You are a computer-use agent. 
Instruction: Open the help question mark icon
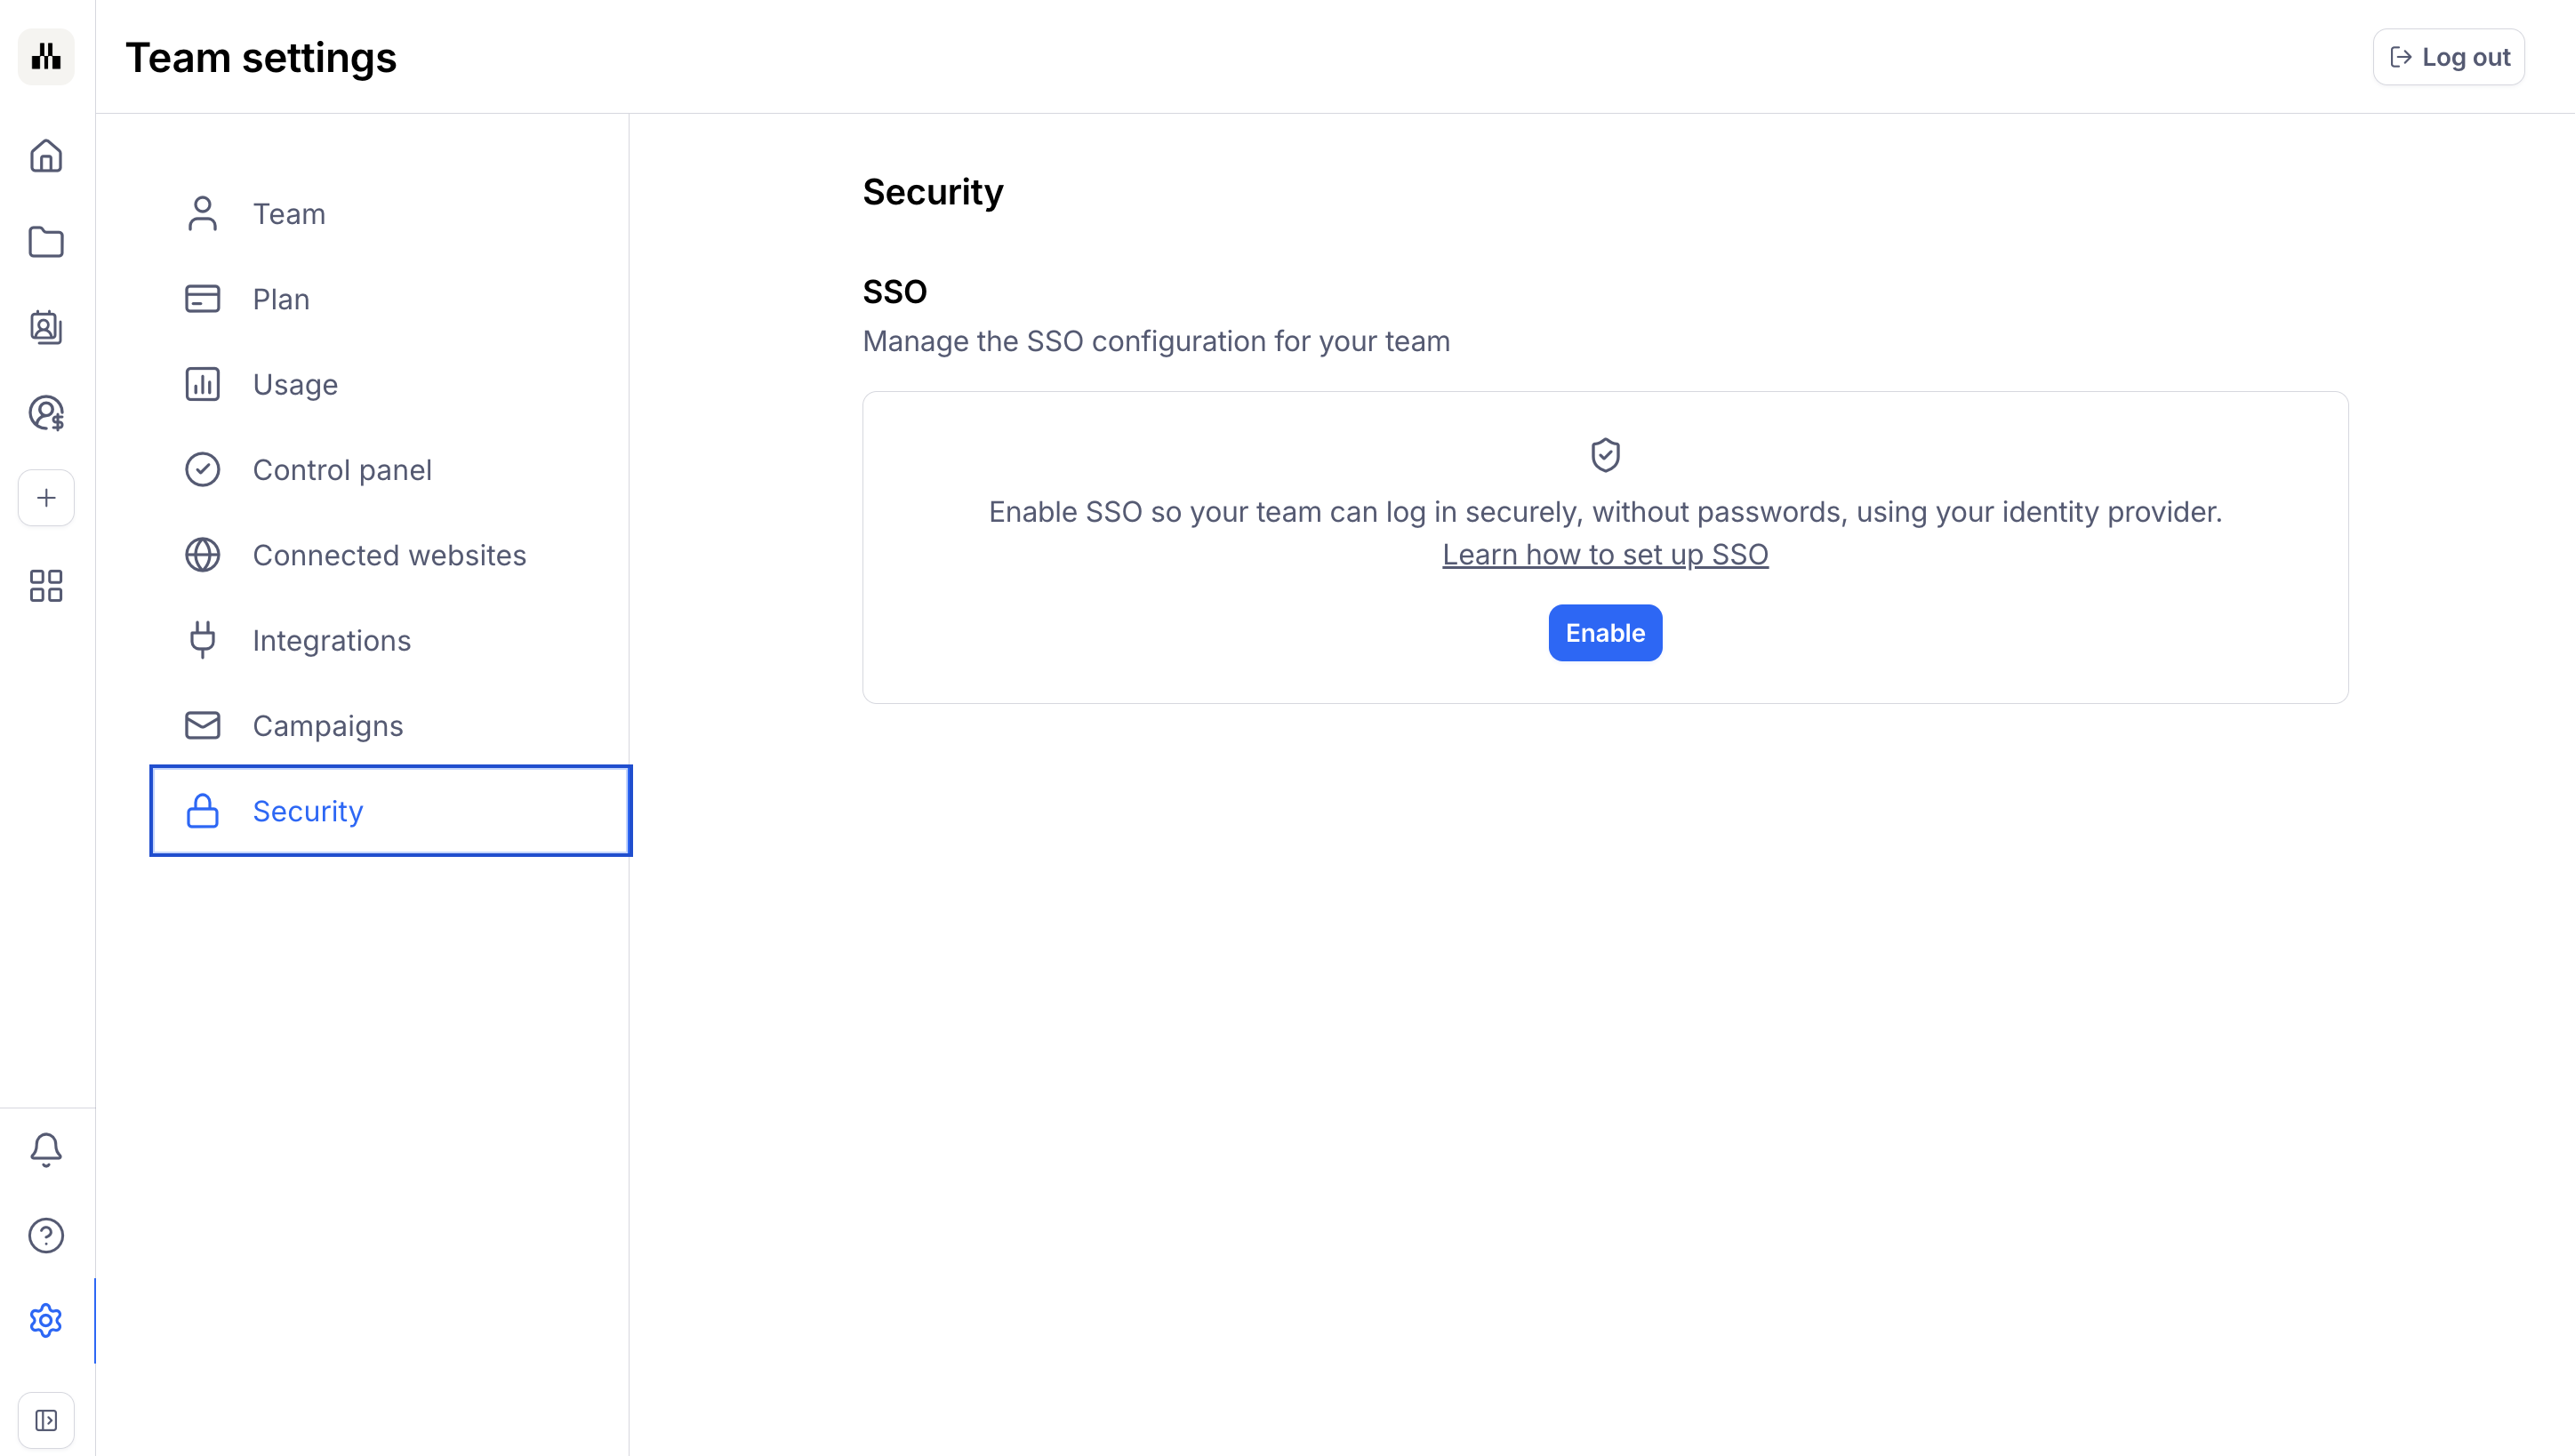(x=46, y=1235)
